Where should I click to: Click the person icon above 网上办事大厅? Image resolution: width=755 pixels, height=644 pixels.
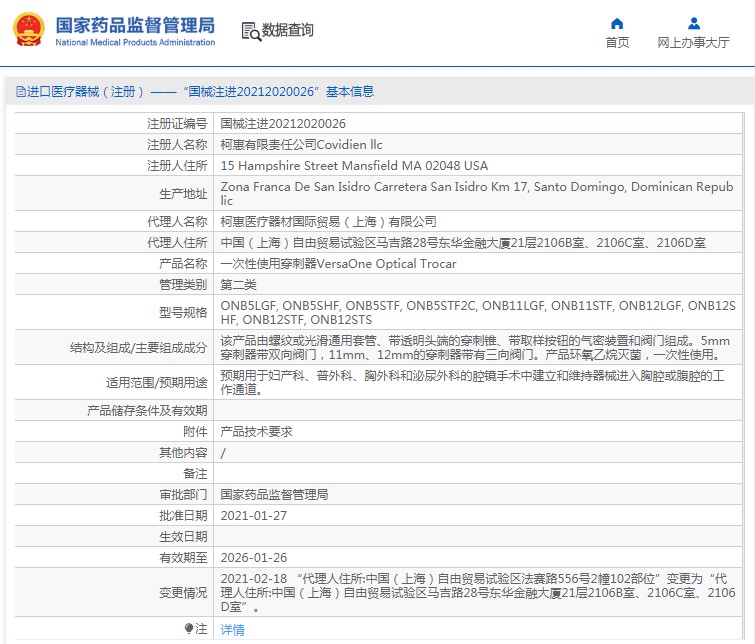693,23
